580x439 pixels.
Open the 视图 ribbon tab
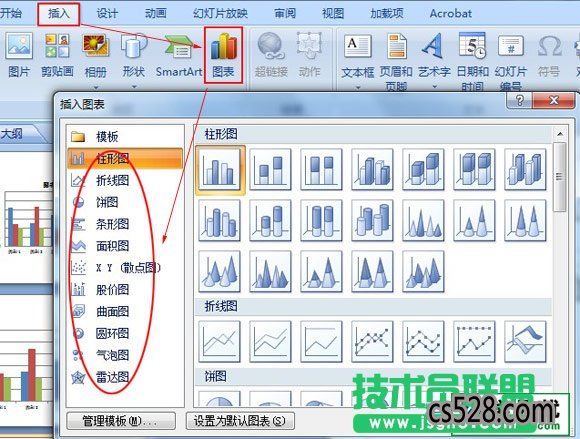tap(333, 14)
